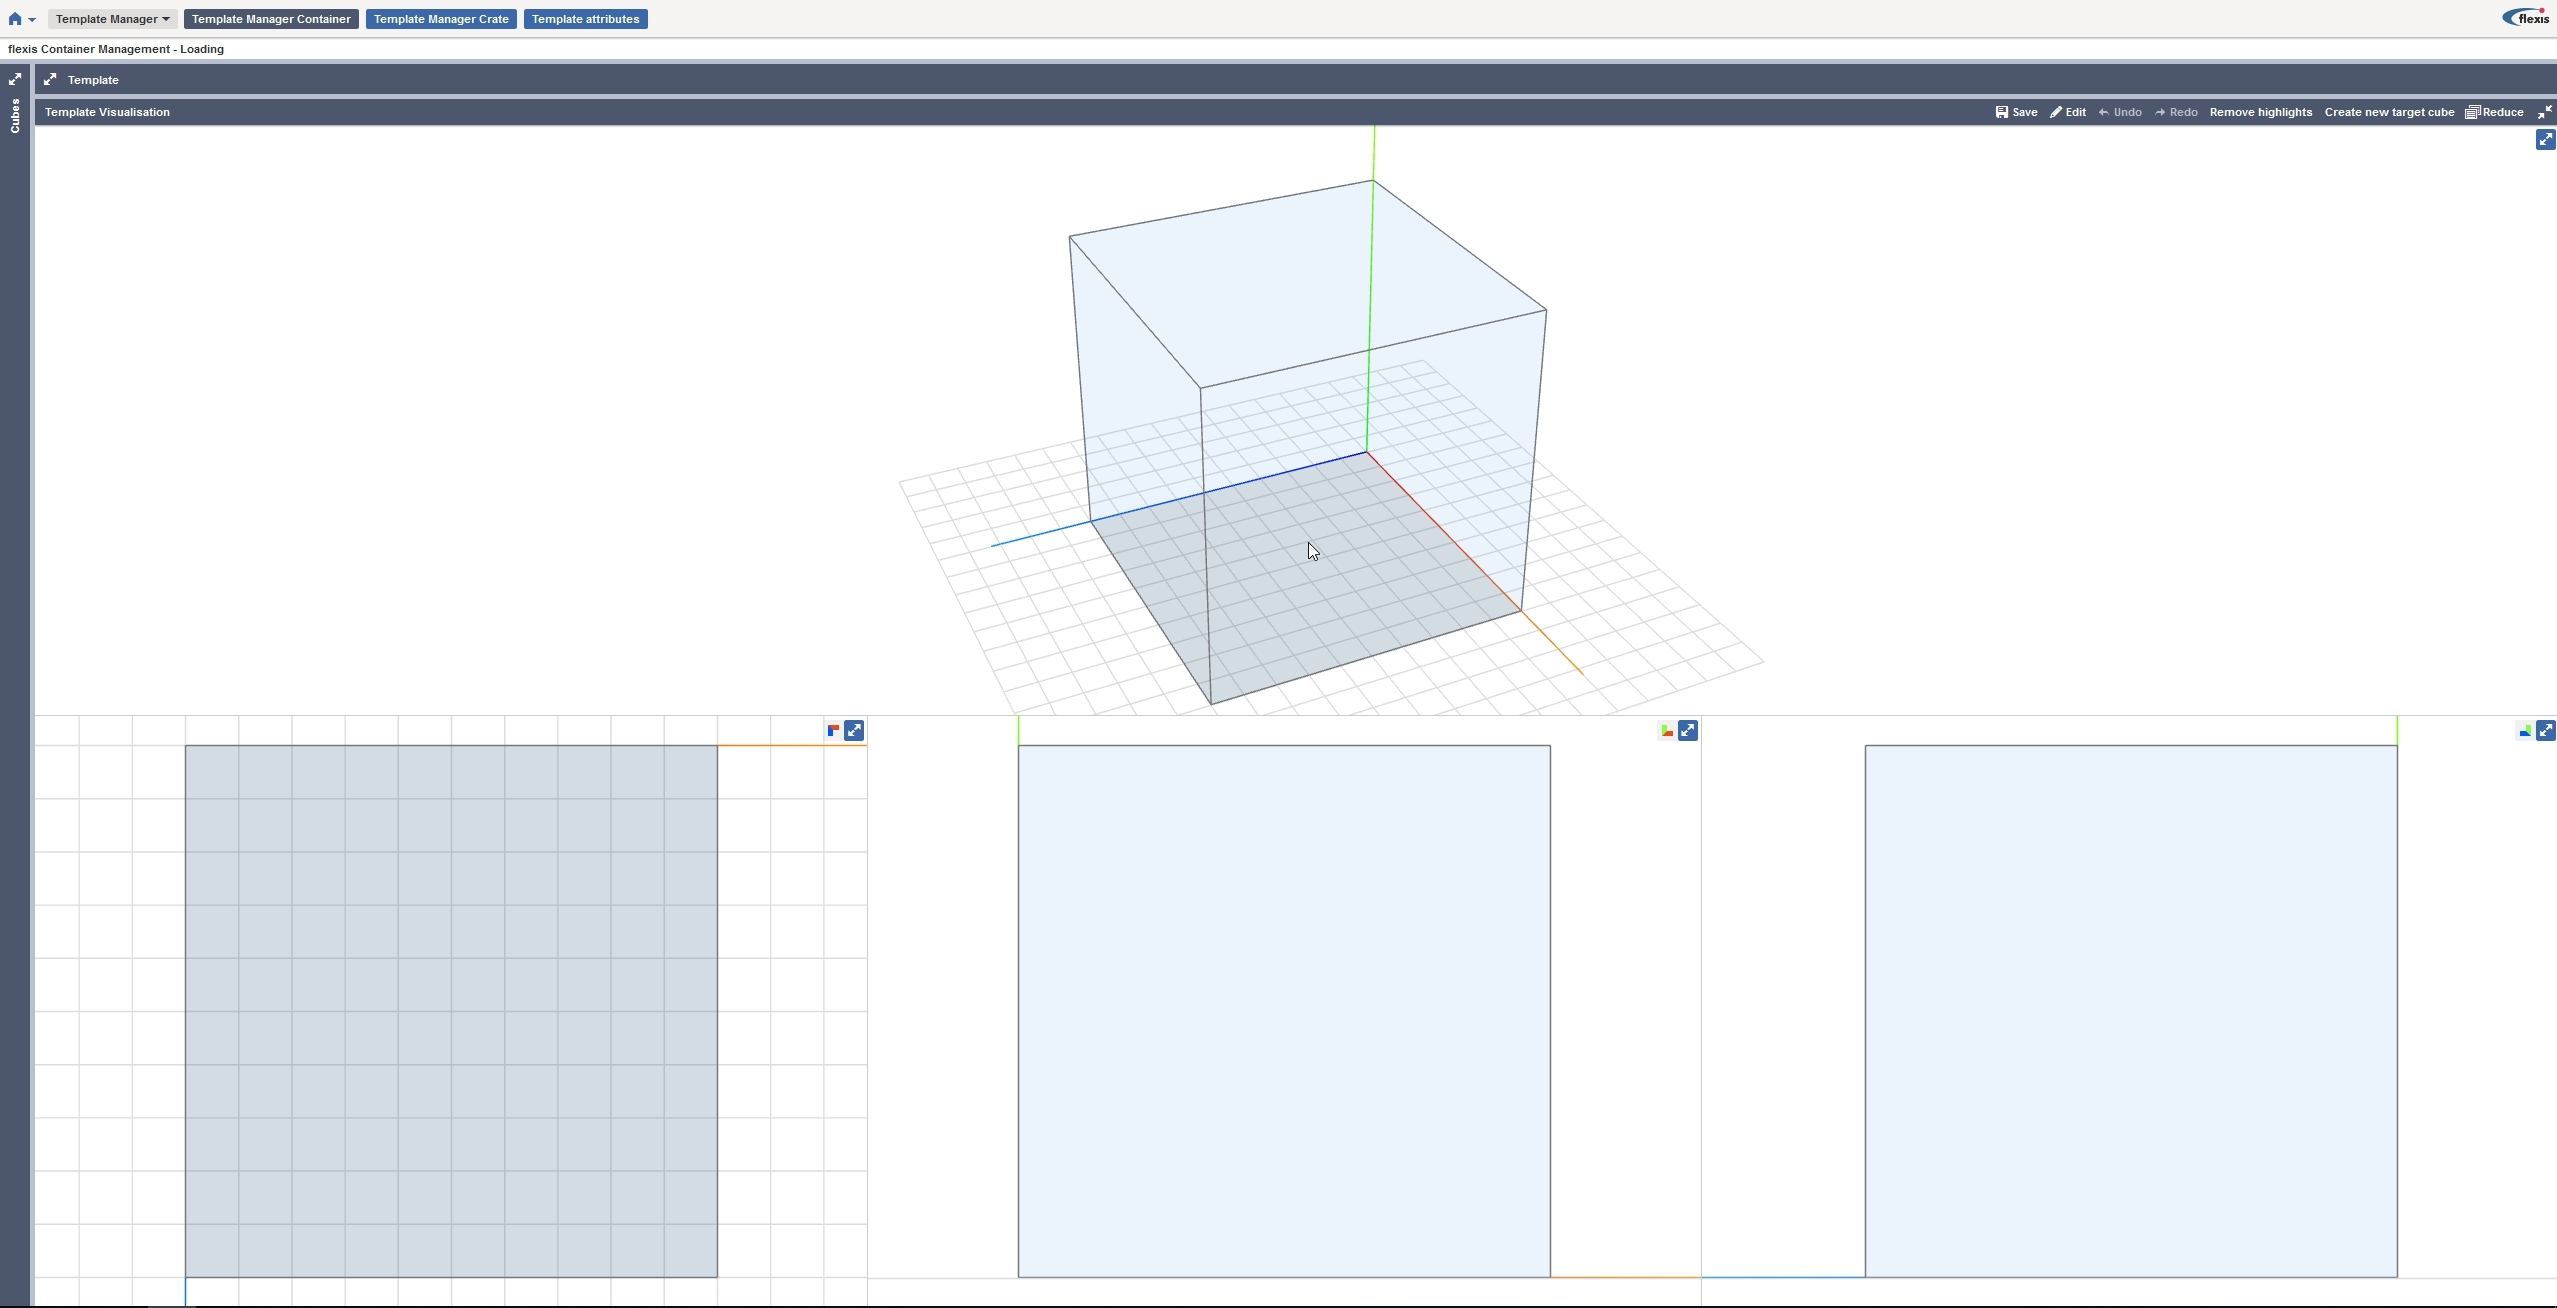Click the Reduce button

click(x=2495, y=112)
